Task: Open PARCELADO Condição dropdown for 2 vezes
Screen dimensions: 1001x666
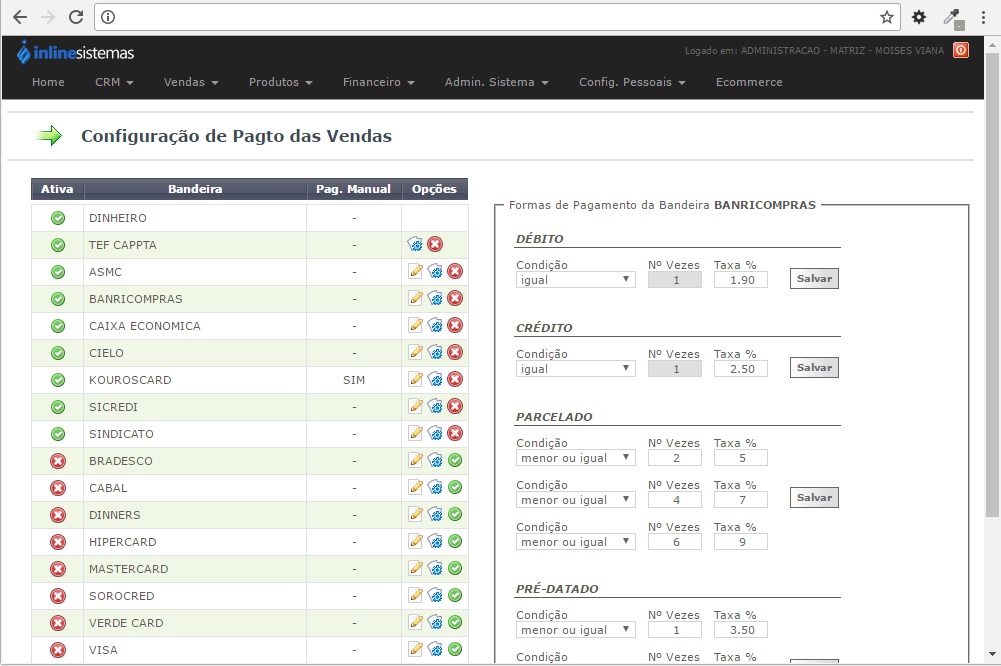Action: point(575,458)
